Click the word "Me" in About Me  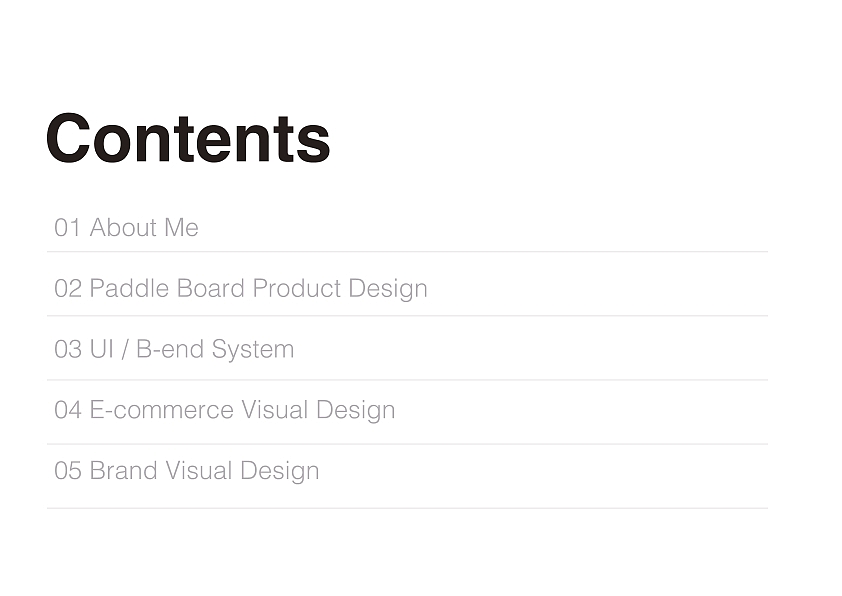click(182, 228)
